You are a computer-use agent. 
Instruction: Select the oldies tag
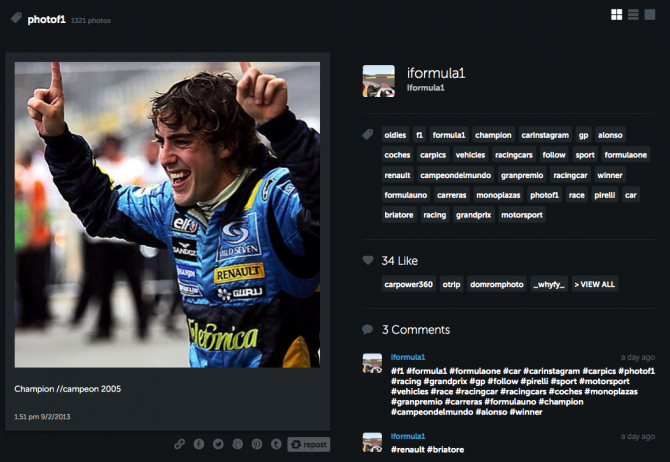[x=395, y=135]
